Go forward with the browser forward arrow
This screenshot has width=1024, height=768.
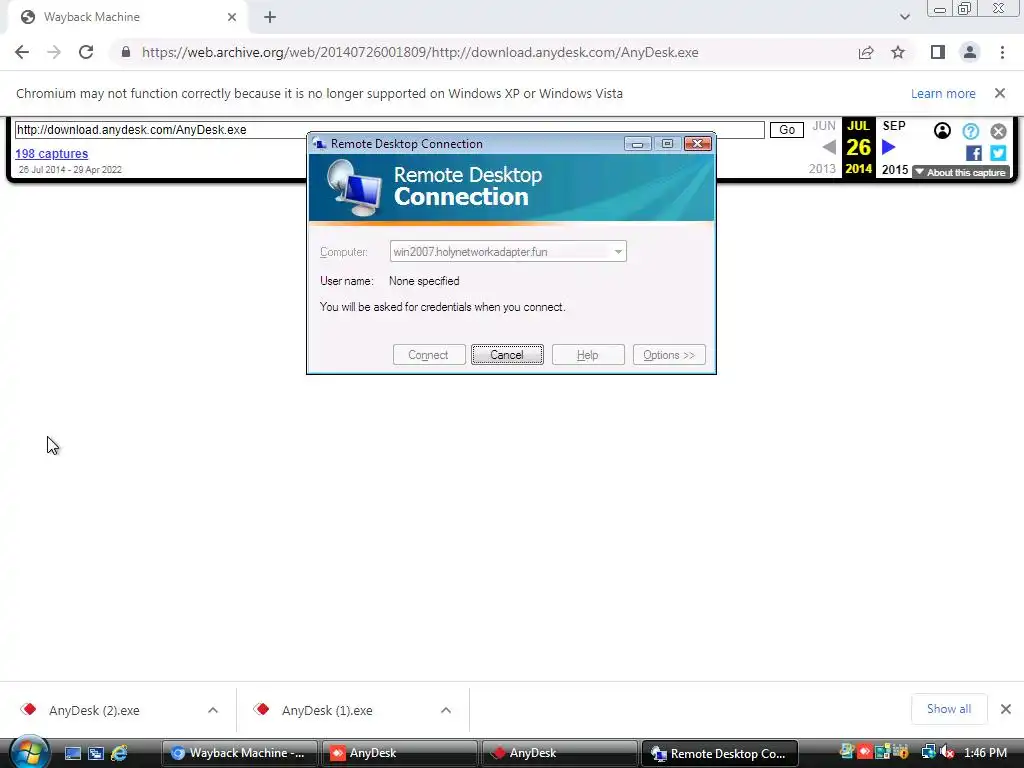[54, 52]
